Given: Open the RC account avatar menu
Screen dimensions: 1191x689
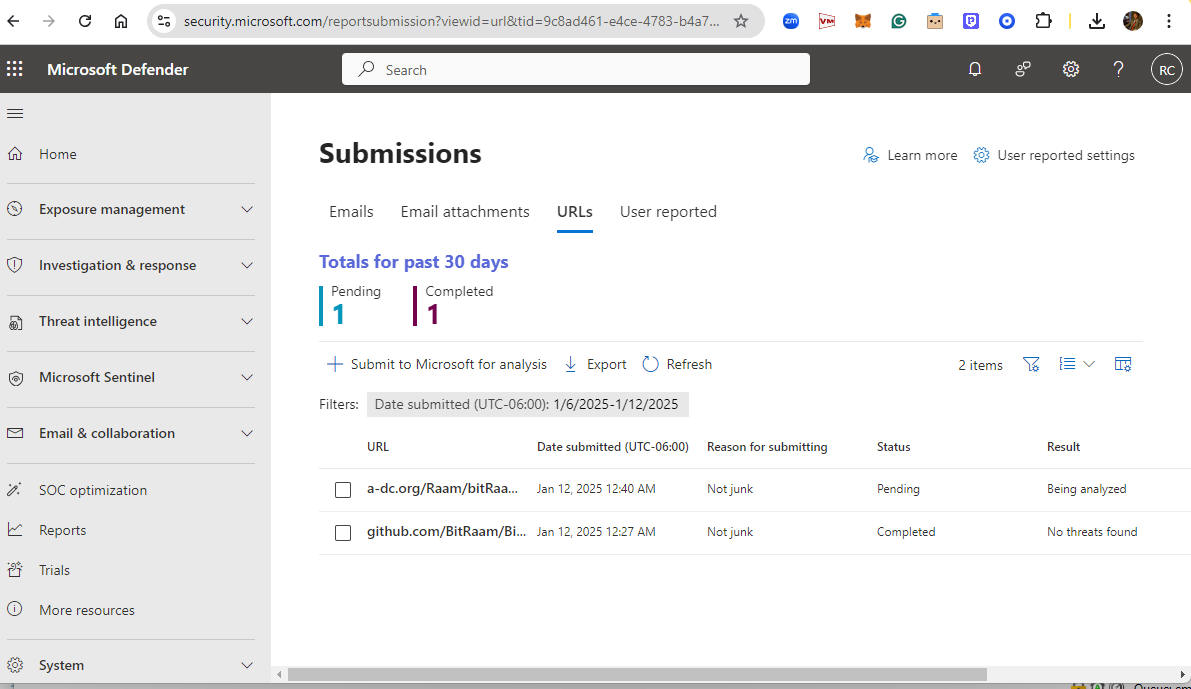Looking at the screenshot, I should click(1167, 70).
